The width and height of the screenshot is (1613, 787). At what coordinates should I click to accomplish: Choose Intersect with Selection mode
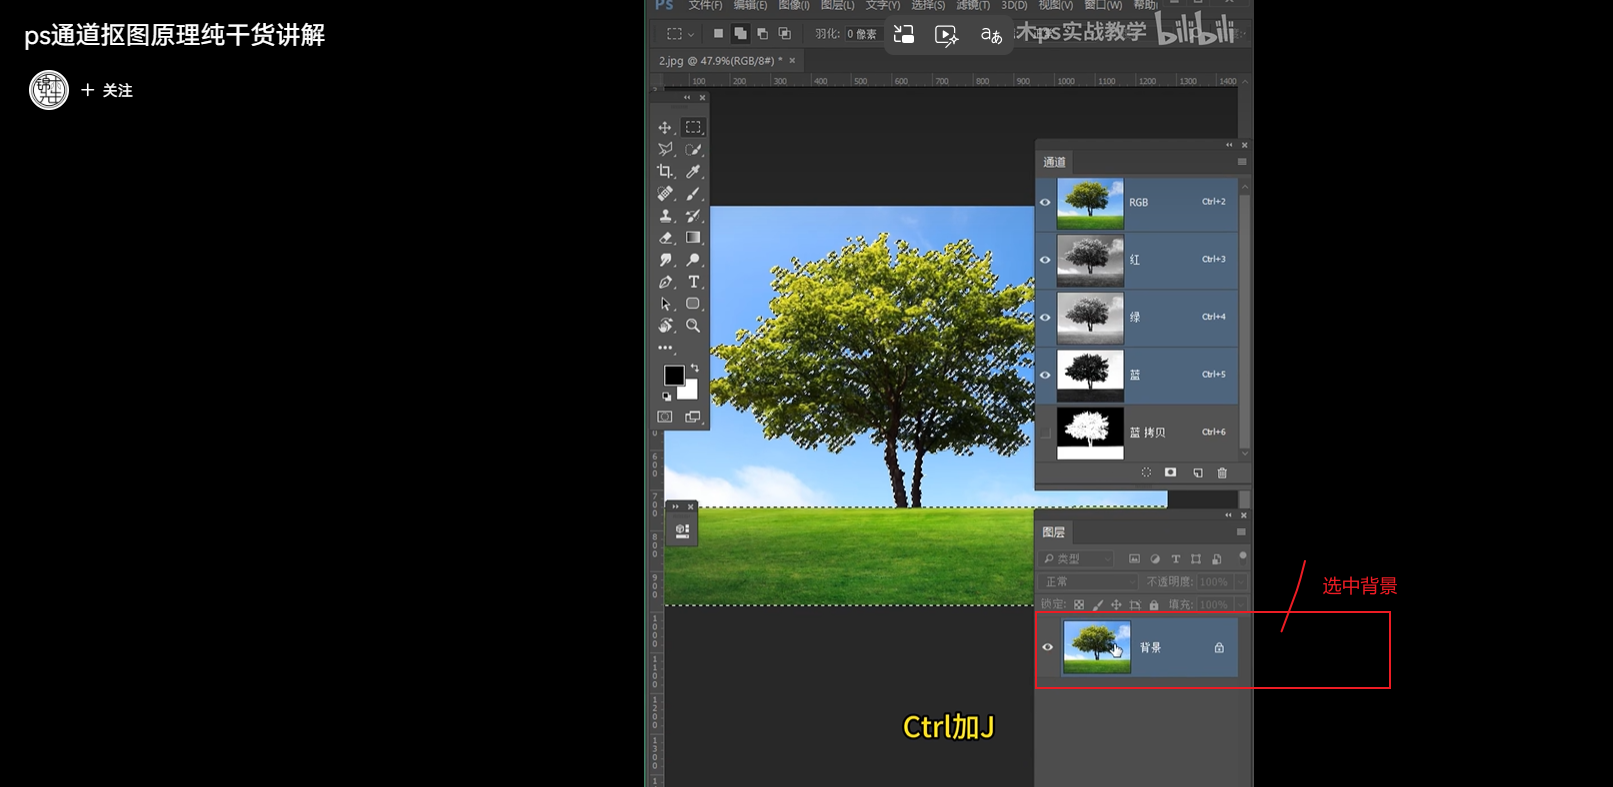point(785,34)
